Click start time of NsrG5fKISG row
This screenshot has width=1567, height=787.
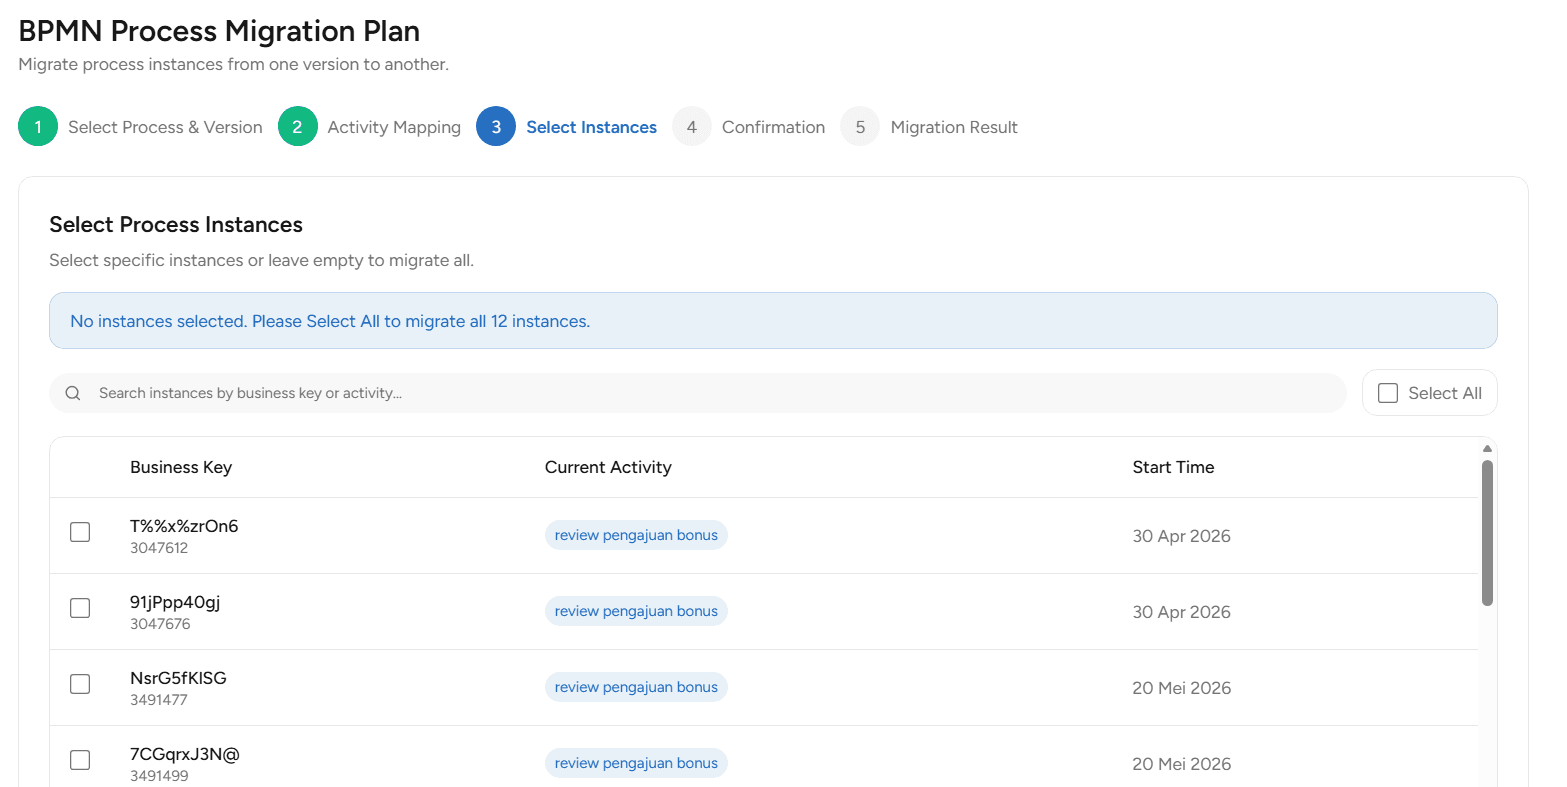point(1181,688)
